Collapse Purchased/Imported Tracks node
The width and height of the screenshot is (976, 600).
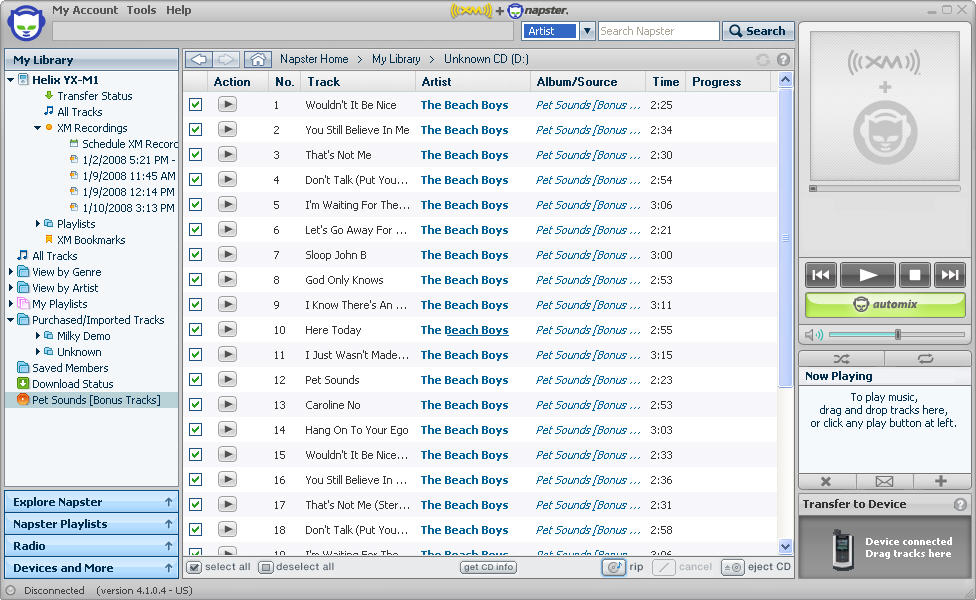(11, 320)
